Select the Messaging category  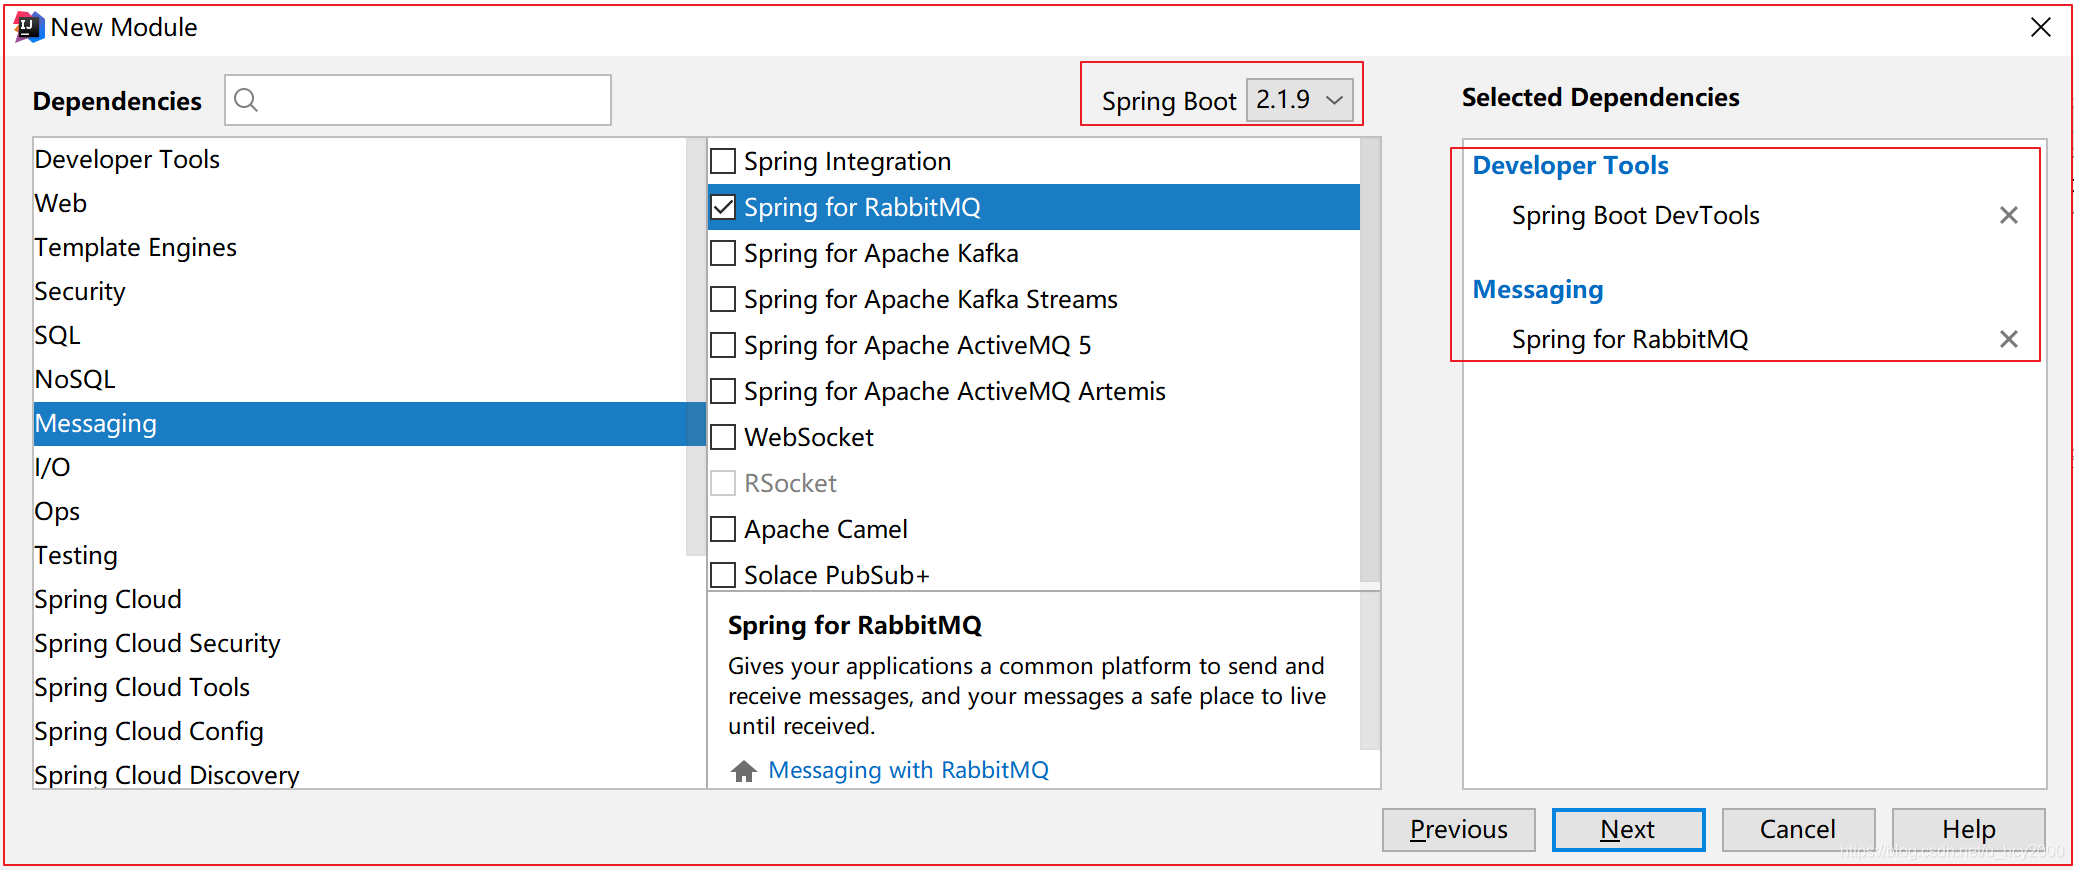point(369,423)
